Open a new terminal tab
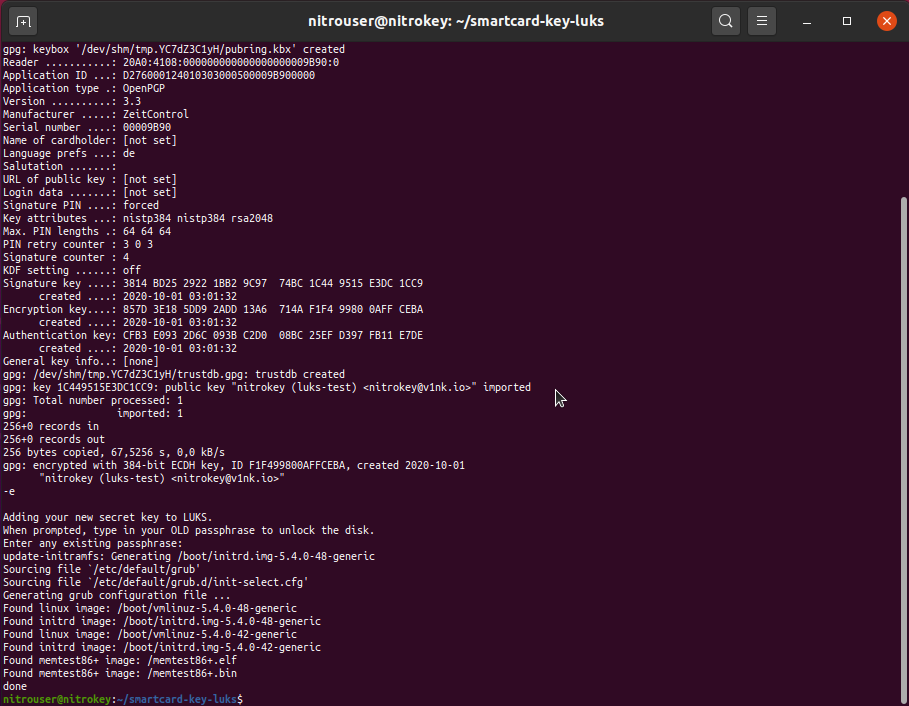The height and width of the screenshot is (706, 909). tap(24, 20)
